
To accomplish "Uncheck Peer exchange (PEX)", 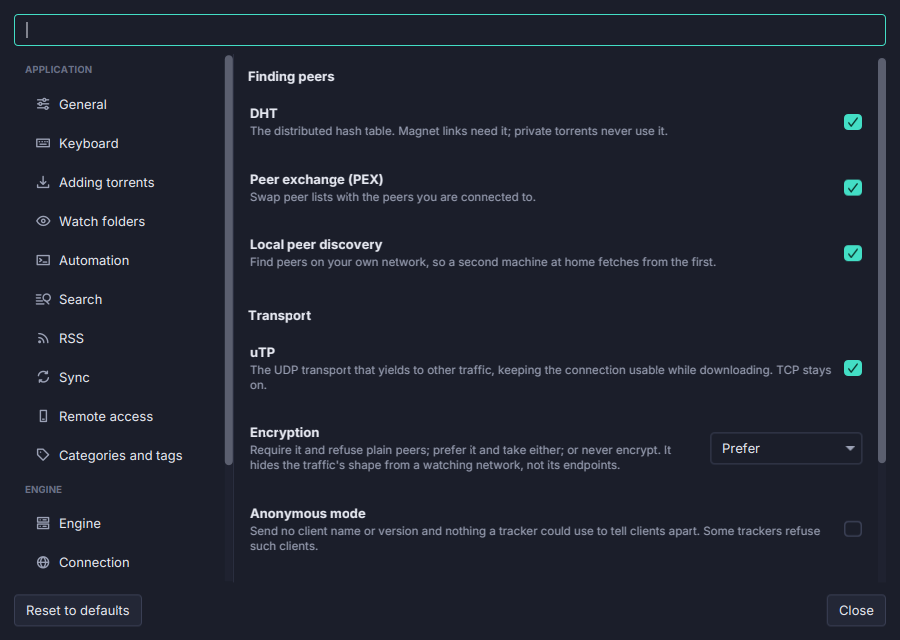I will 852,188.
